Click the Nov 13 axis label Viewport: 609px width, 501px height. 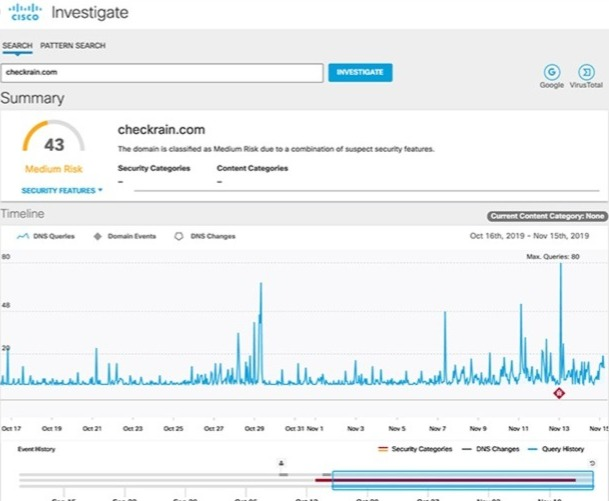coord(559,428)
